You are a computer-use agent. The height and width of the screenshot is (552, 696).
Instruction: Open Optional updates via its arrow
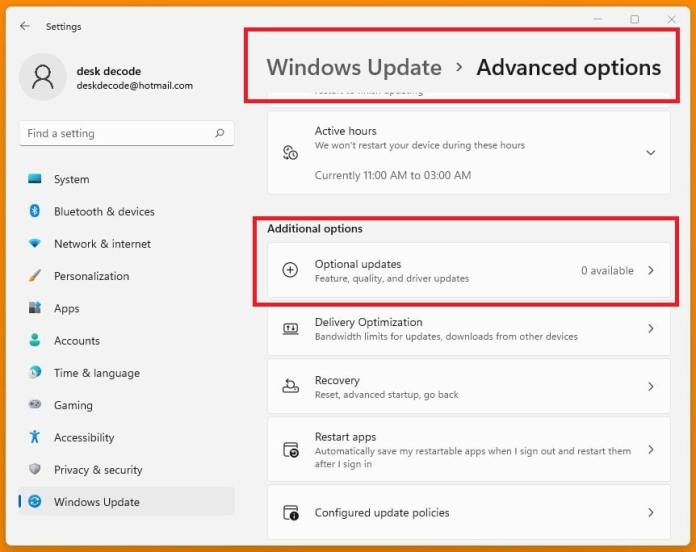point(651,270)
